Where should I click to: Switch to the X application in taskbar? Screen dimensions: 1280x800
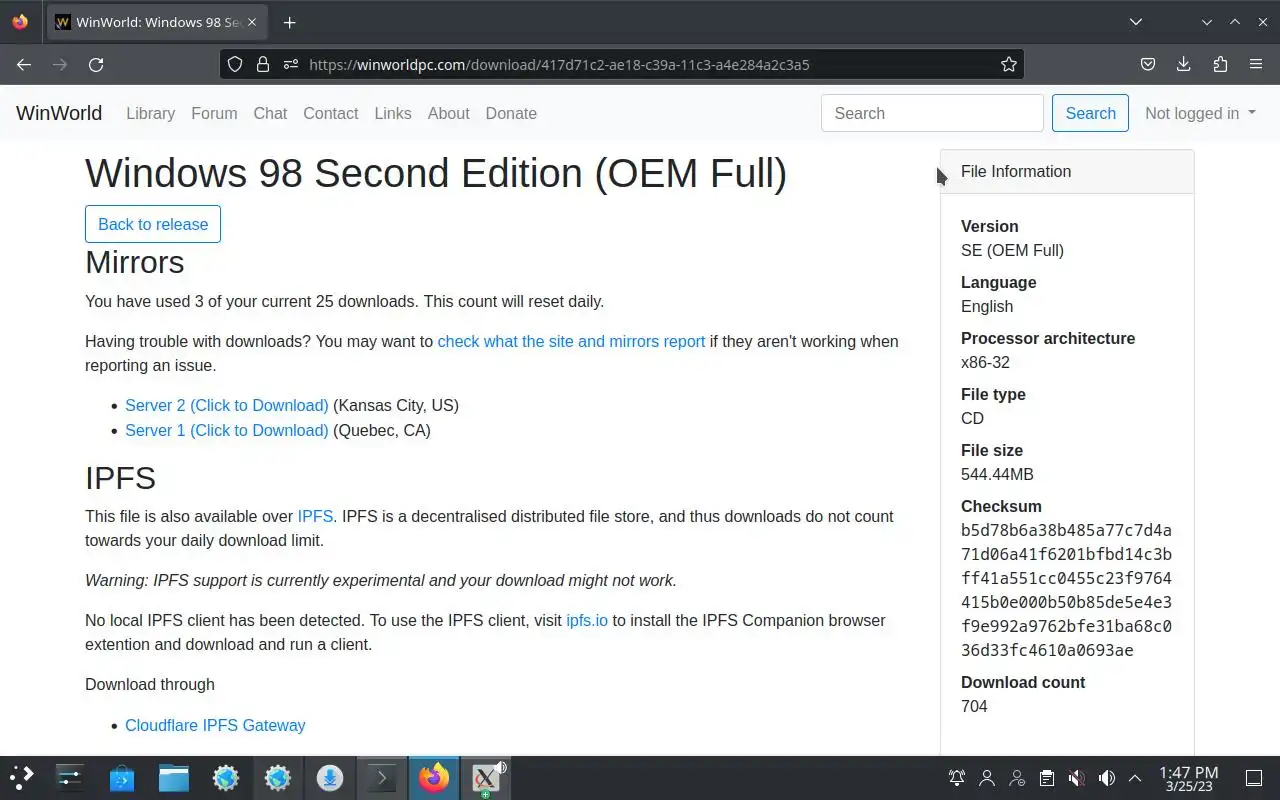pyautogui.click(x=486, y=777)
